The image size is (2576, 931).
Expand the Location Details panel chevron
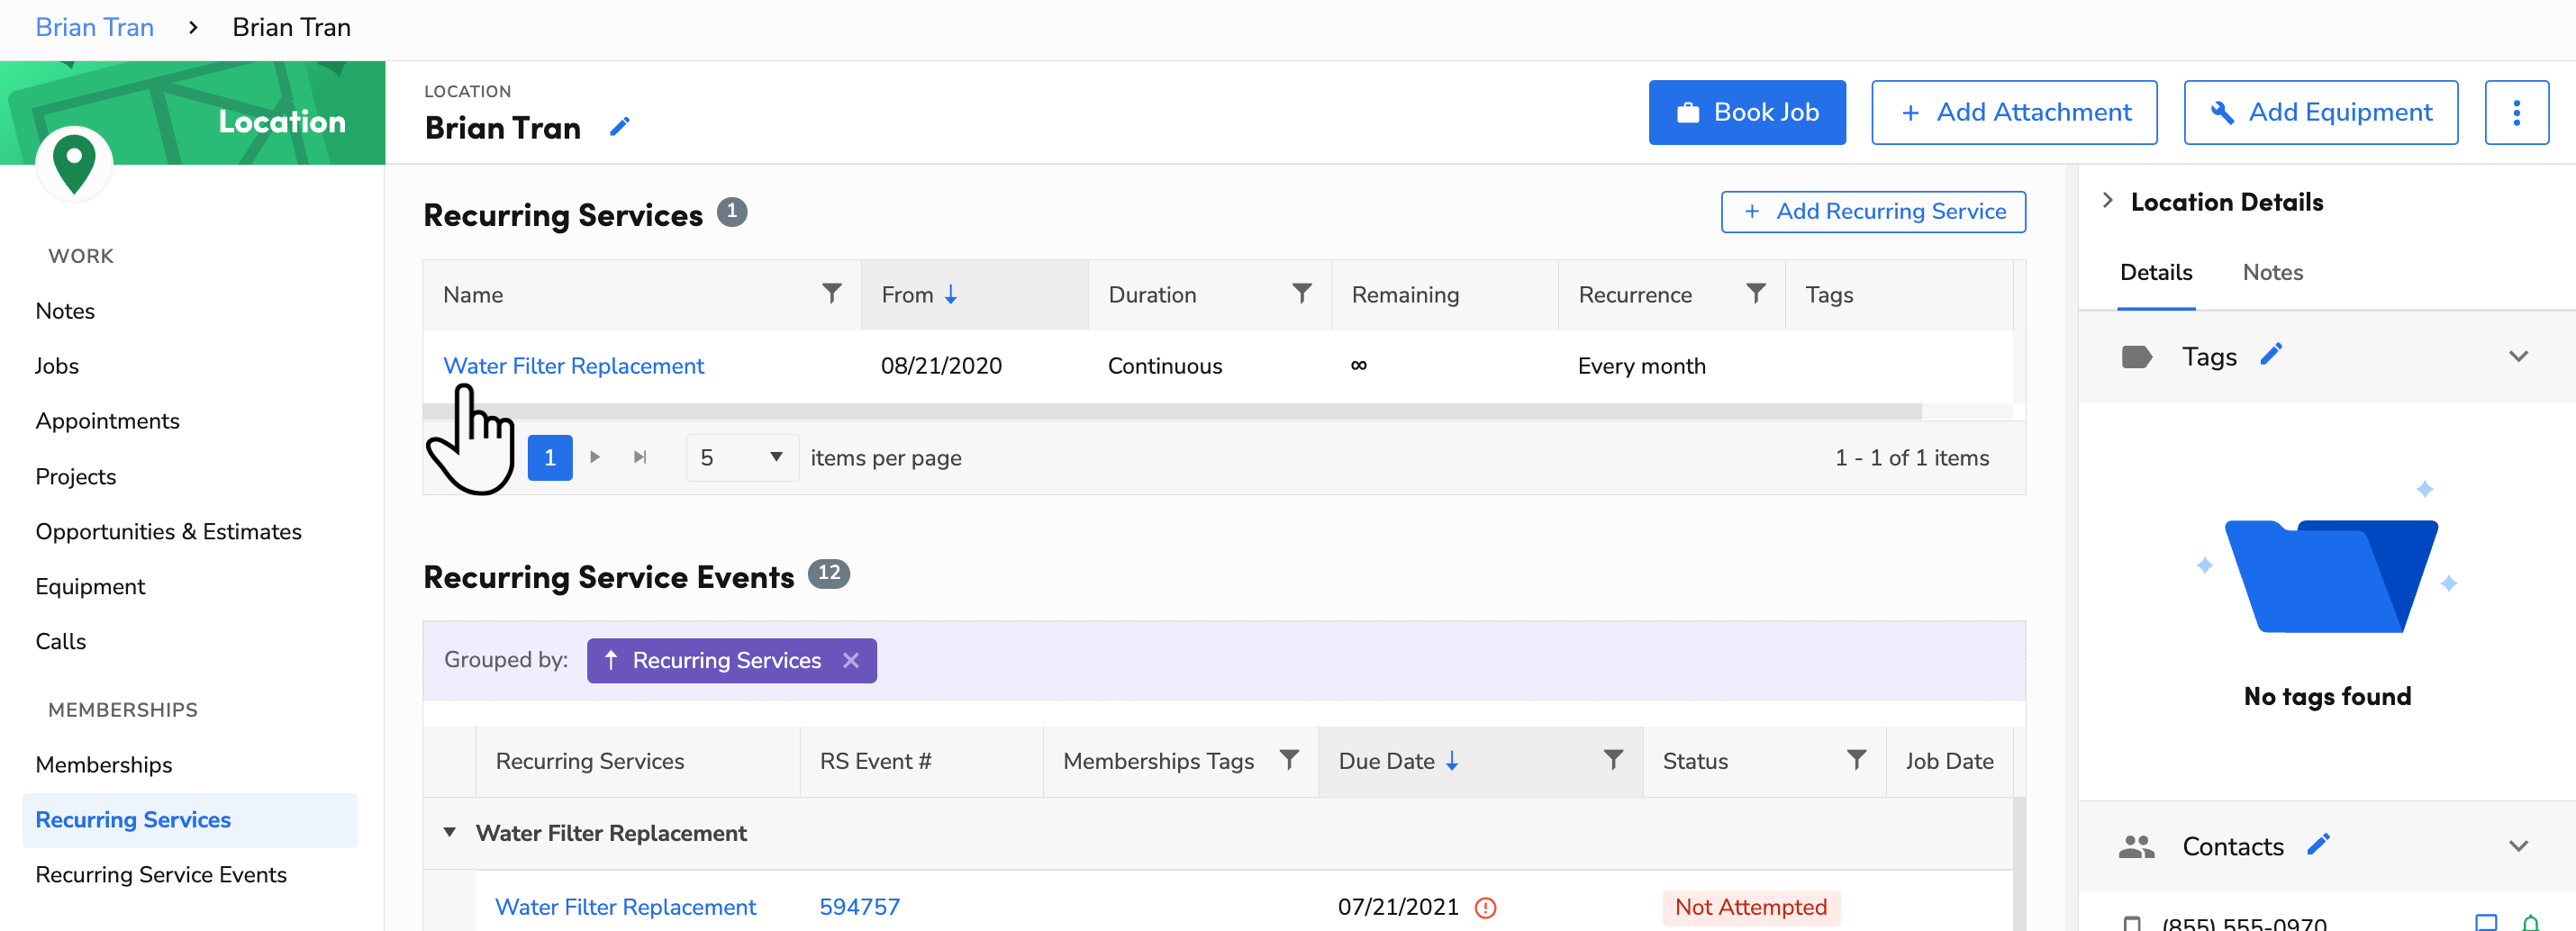2107,201
